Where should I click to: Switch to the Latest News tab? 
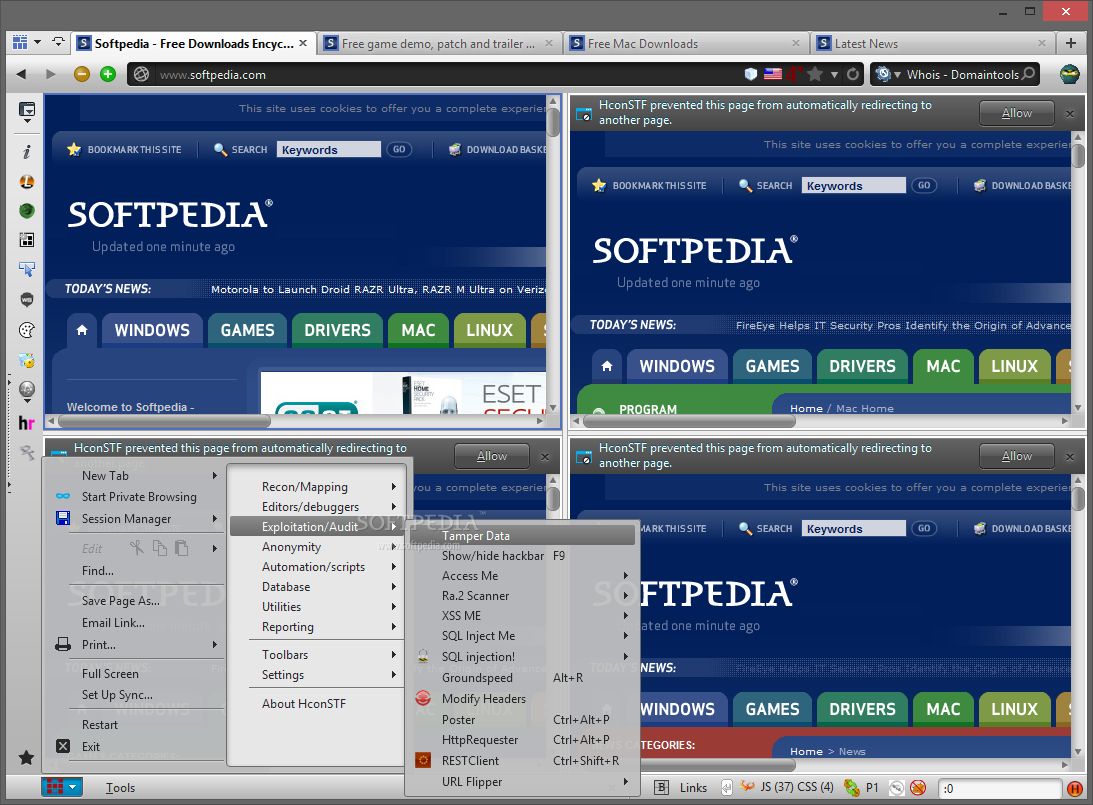(932, 43)
